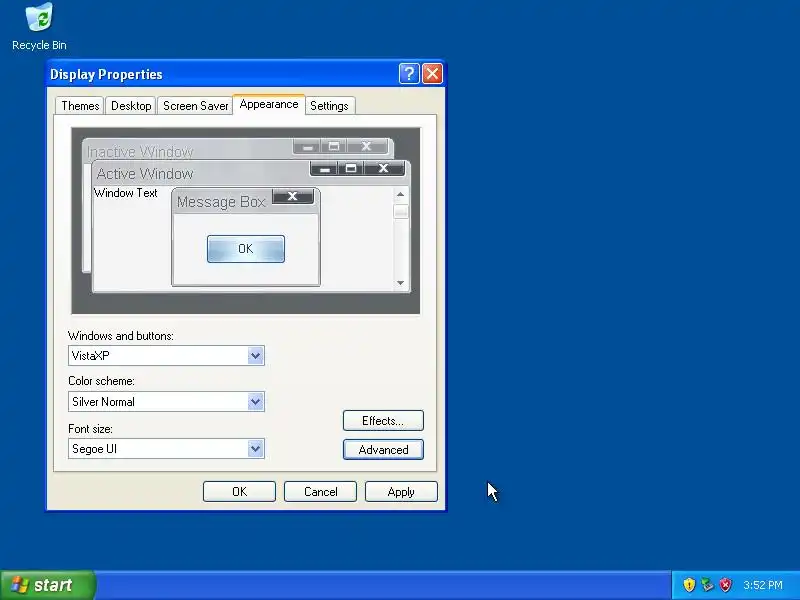Click the Active Window preview minimize icon
The image size is (800, 600).
pos(324,168)
